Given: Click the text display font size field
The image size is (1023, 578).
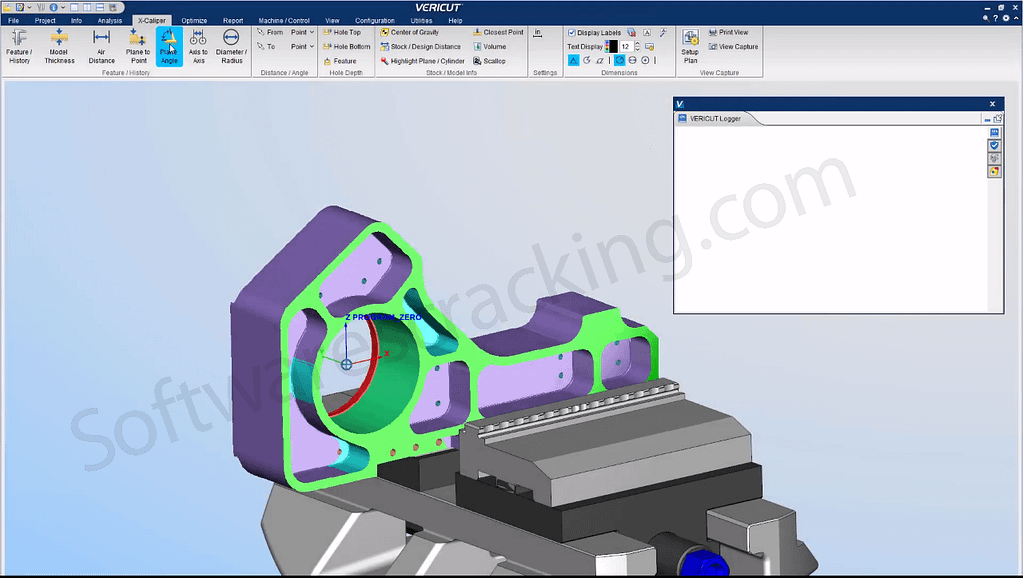Looking at the screenshot, I should point(626,46).
